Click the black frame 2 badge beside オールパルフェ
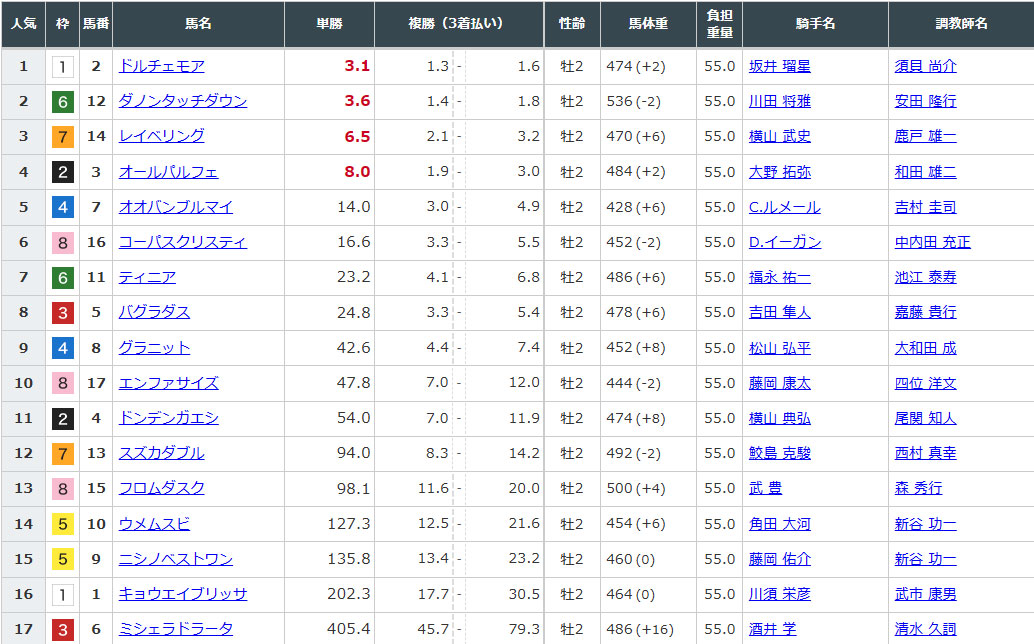The width and height of the screenshot is (1034, 644). click(x=62, y=172)
